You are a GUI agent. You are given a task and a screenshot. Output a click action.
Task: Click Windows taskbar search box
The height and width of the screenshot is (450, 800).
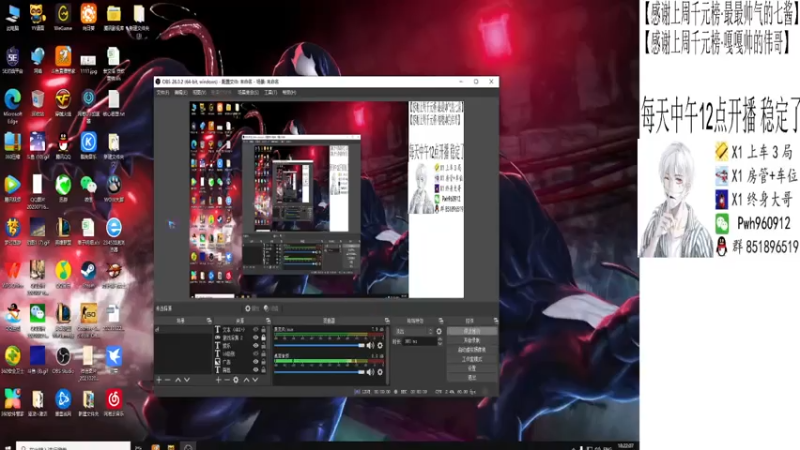click(x=73, y=446)
